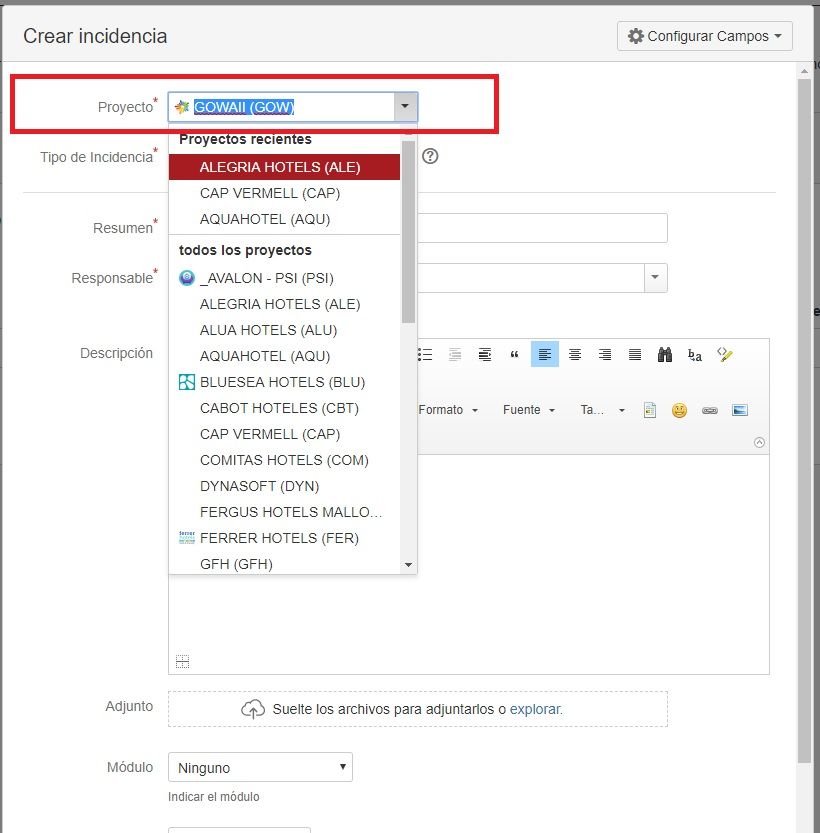The image size is (820, 833).
Task: Select highlighted ALEGRIA HOTELS (ALE) recent project
Action: 284,167
